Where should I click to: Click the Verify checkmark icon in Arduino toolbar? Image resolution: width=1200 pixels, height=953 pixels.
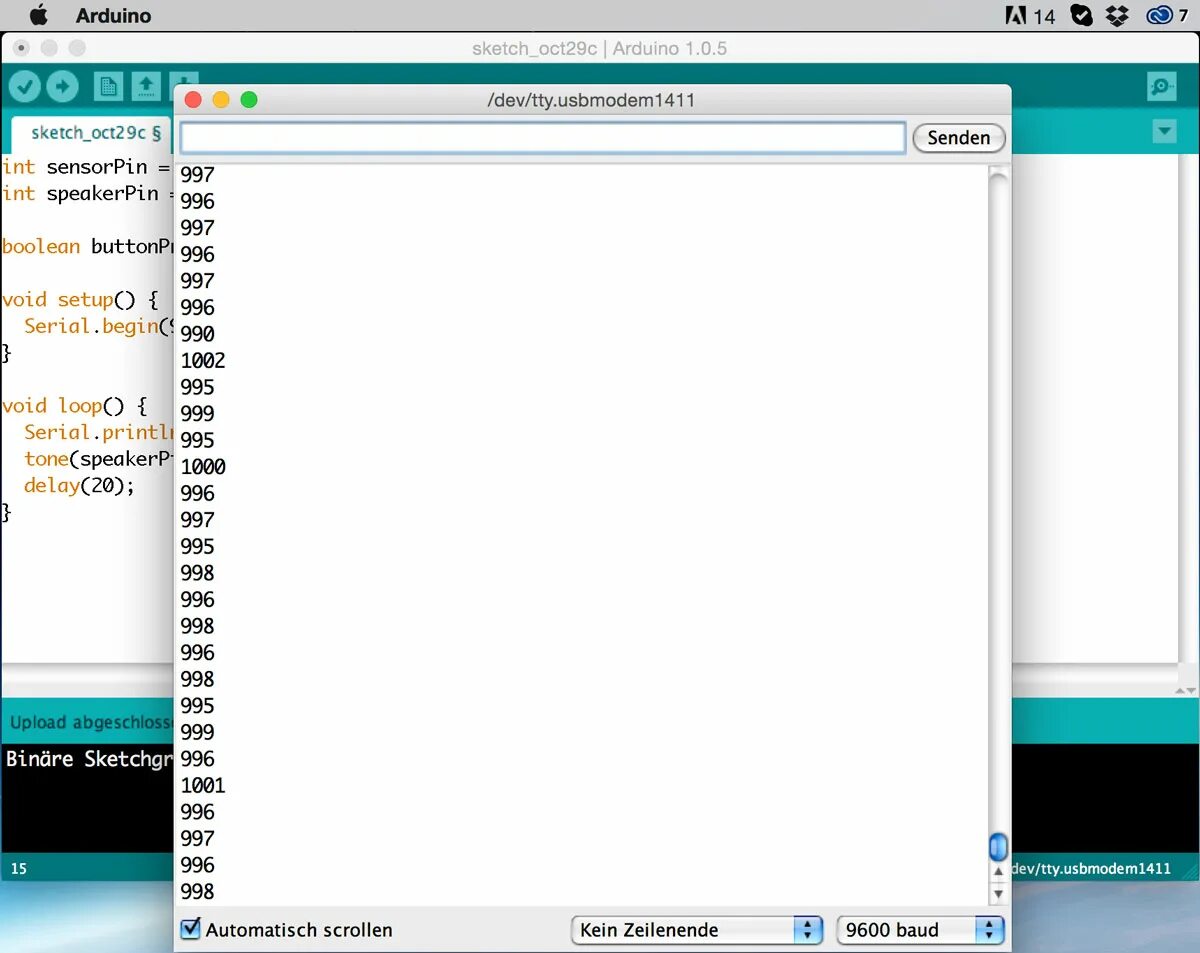pyautogui.click(x=24, y=87)
